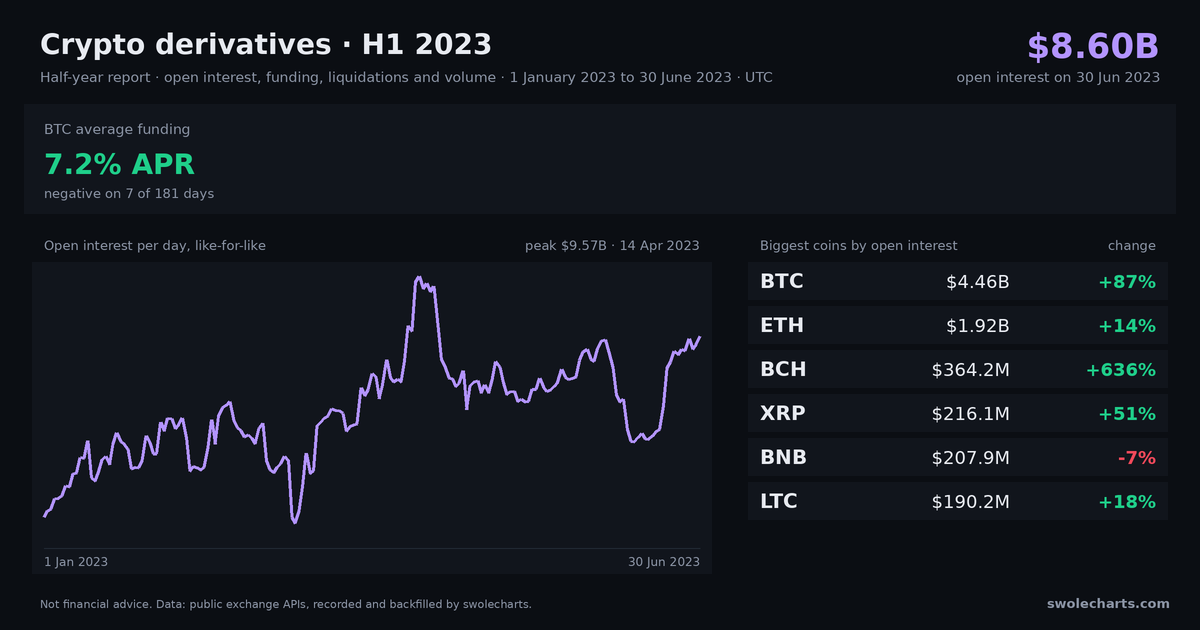The image size is (1200, 630).
Task: Click the 1 Jan 2023 axis label
Action: 76,562
